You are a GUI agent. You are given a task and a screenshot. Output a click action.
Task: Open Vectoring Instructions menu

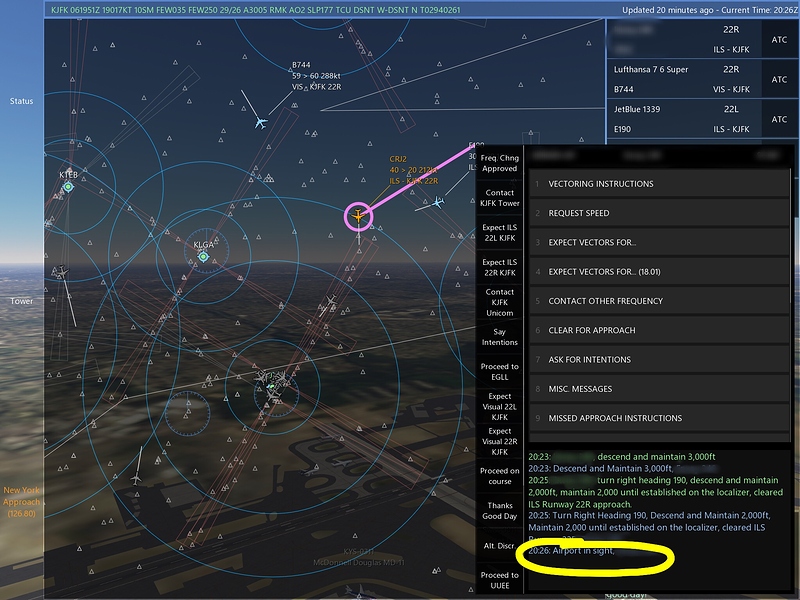tap(659, 184)
